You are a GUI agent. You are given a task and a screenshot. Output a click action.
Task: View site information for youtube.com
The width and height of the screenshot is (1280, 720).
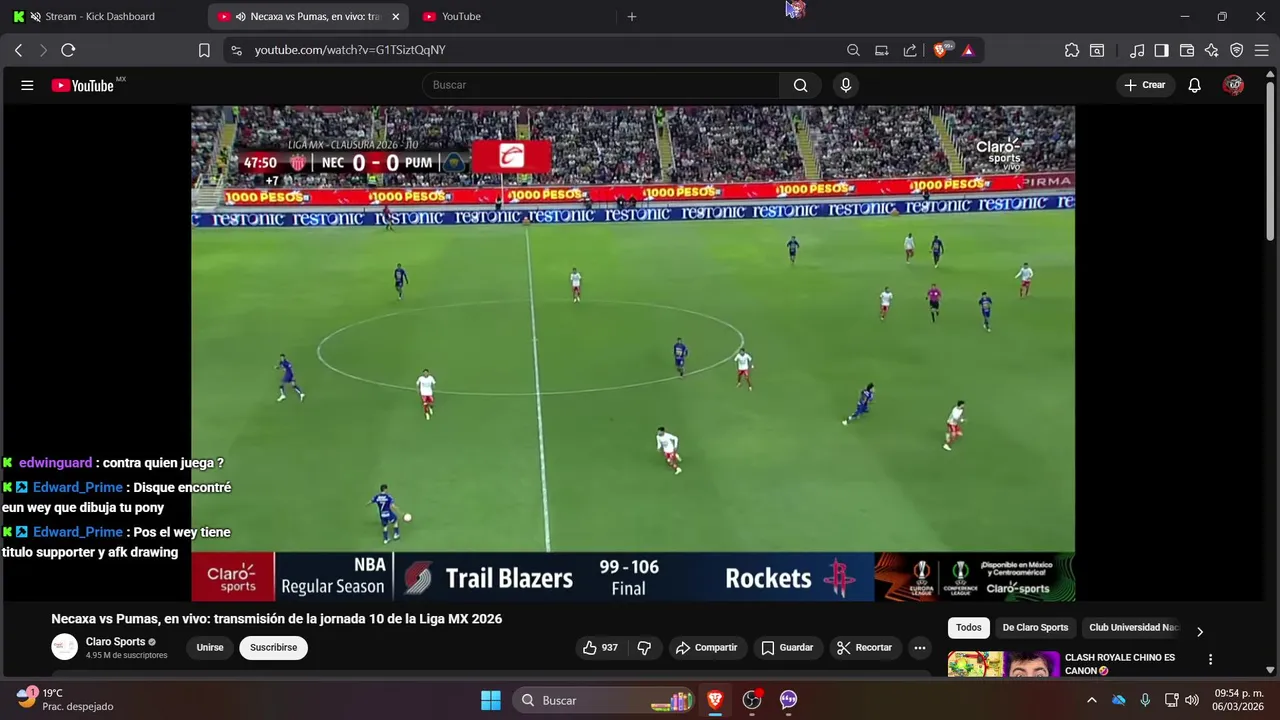236,50
